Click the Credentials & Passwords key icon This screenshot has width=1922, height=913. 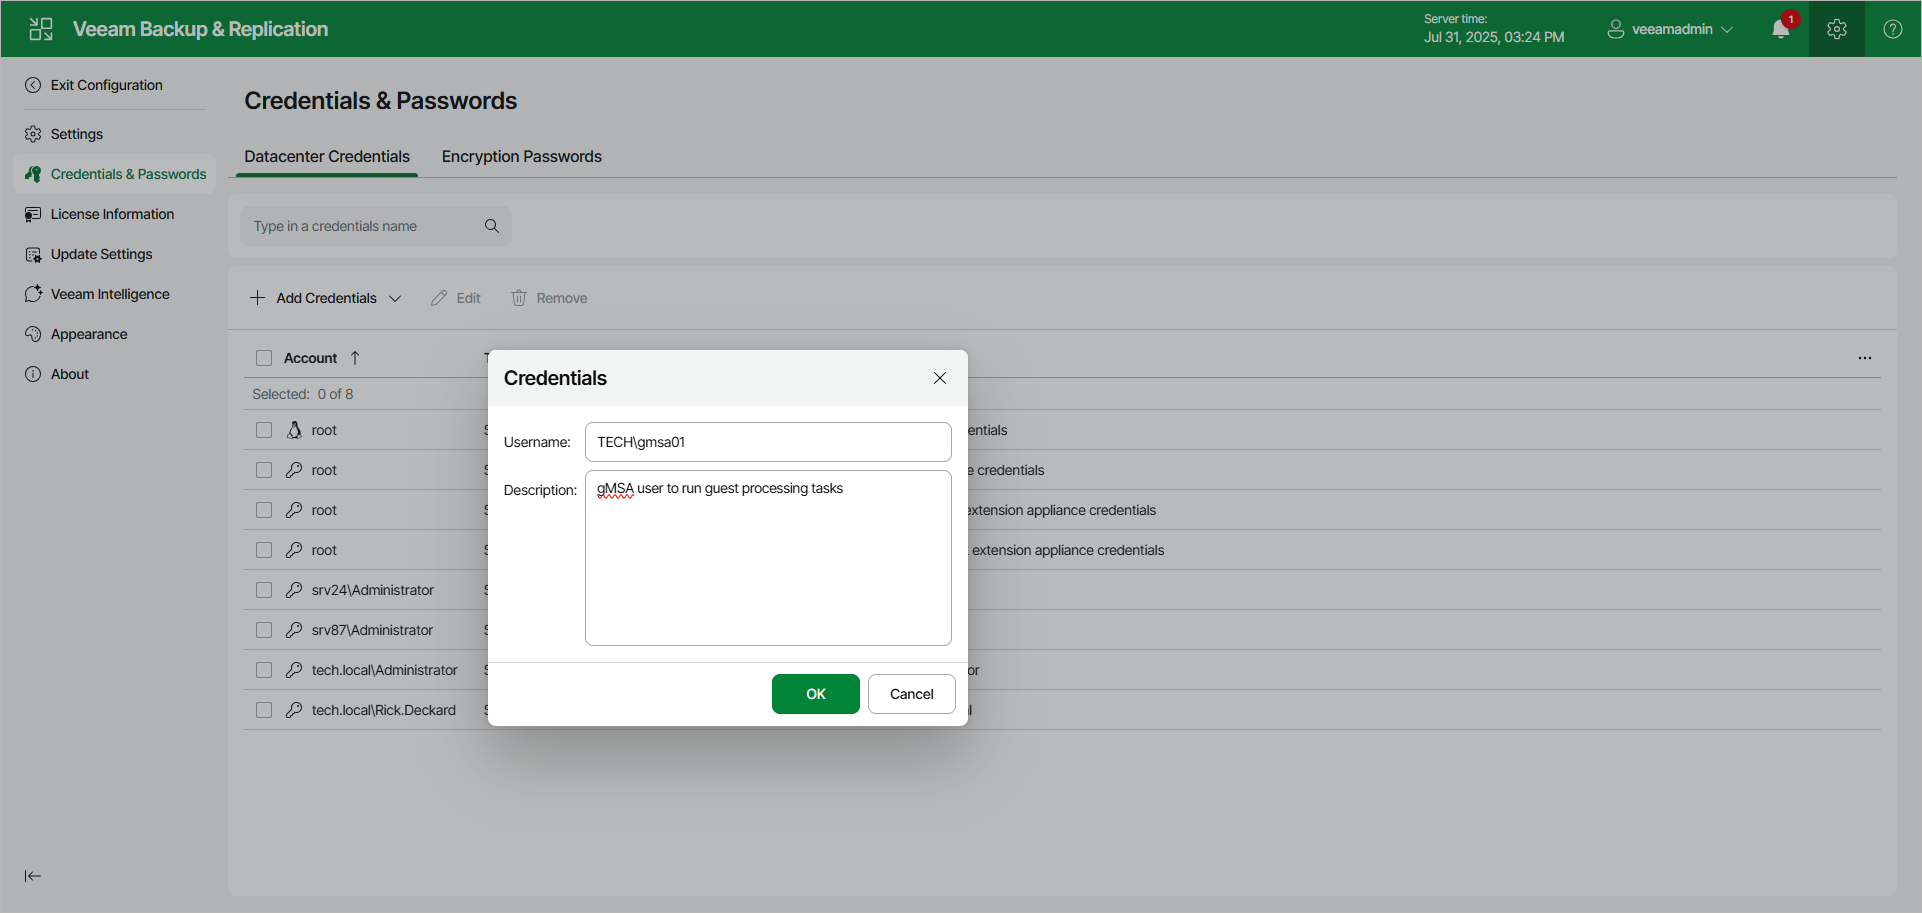33,174
